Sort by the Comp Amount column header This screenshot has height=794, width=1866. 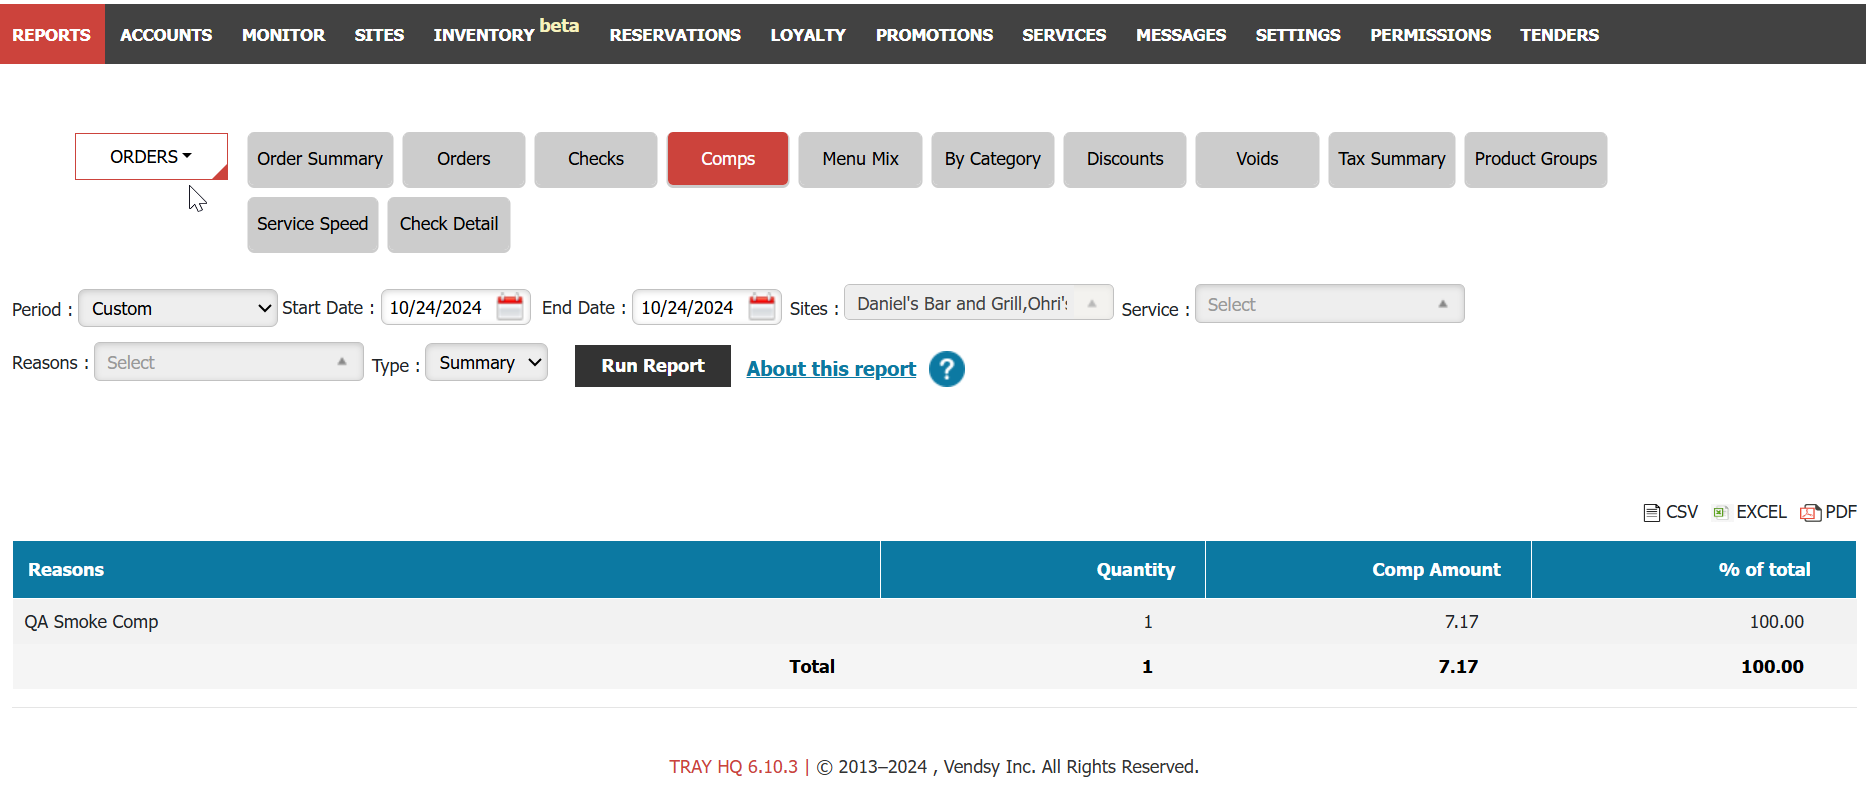point(1368,570)
